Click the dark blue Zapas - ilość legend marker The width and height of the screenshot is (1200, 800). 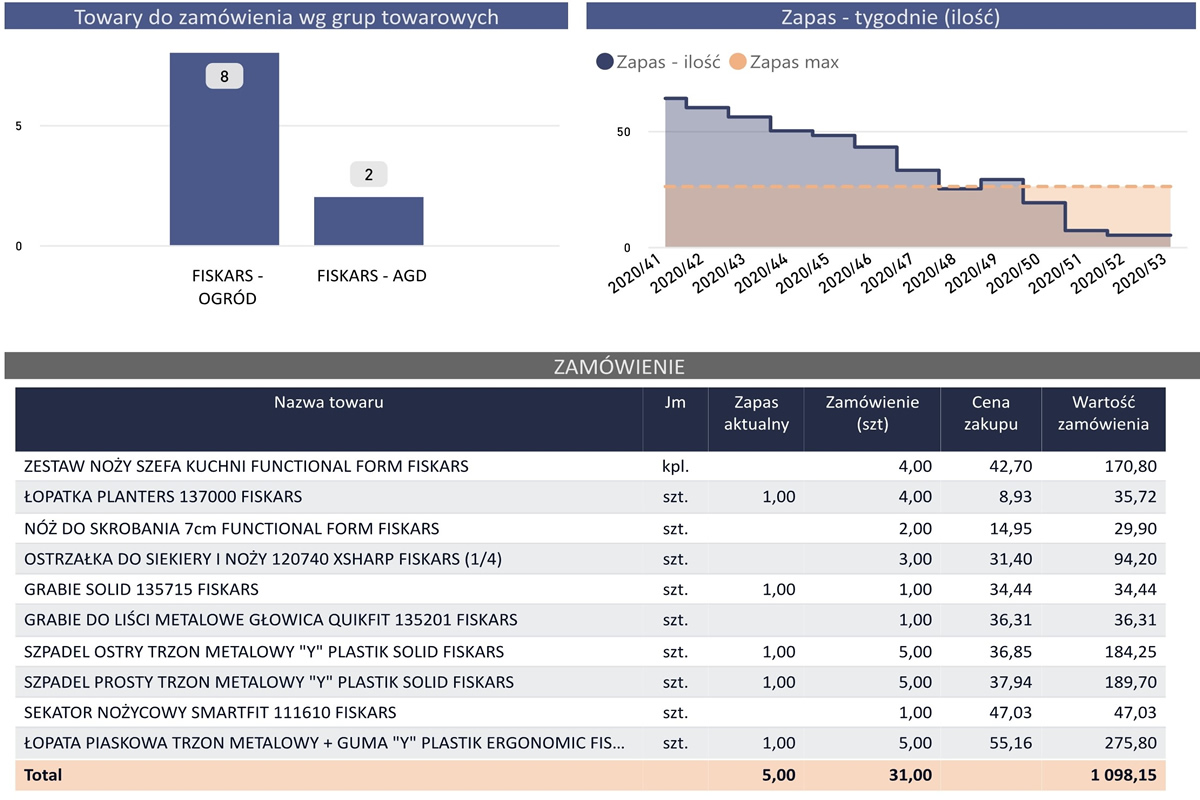pyautogui.click(x=604, y=62)
